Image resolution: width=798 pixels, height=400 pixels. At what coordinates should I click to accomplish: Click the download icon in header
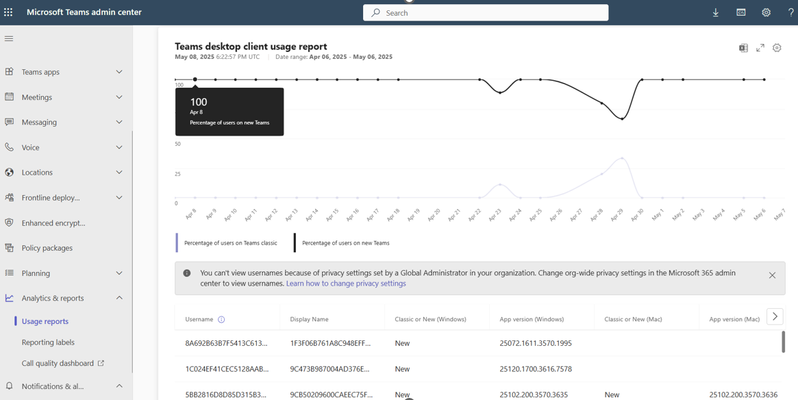click(716, 13)
